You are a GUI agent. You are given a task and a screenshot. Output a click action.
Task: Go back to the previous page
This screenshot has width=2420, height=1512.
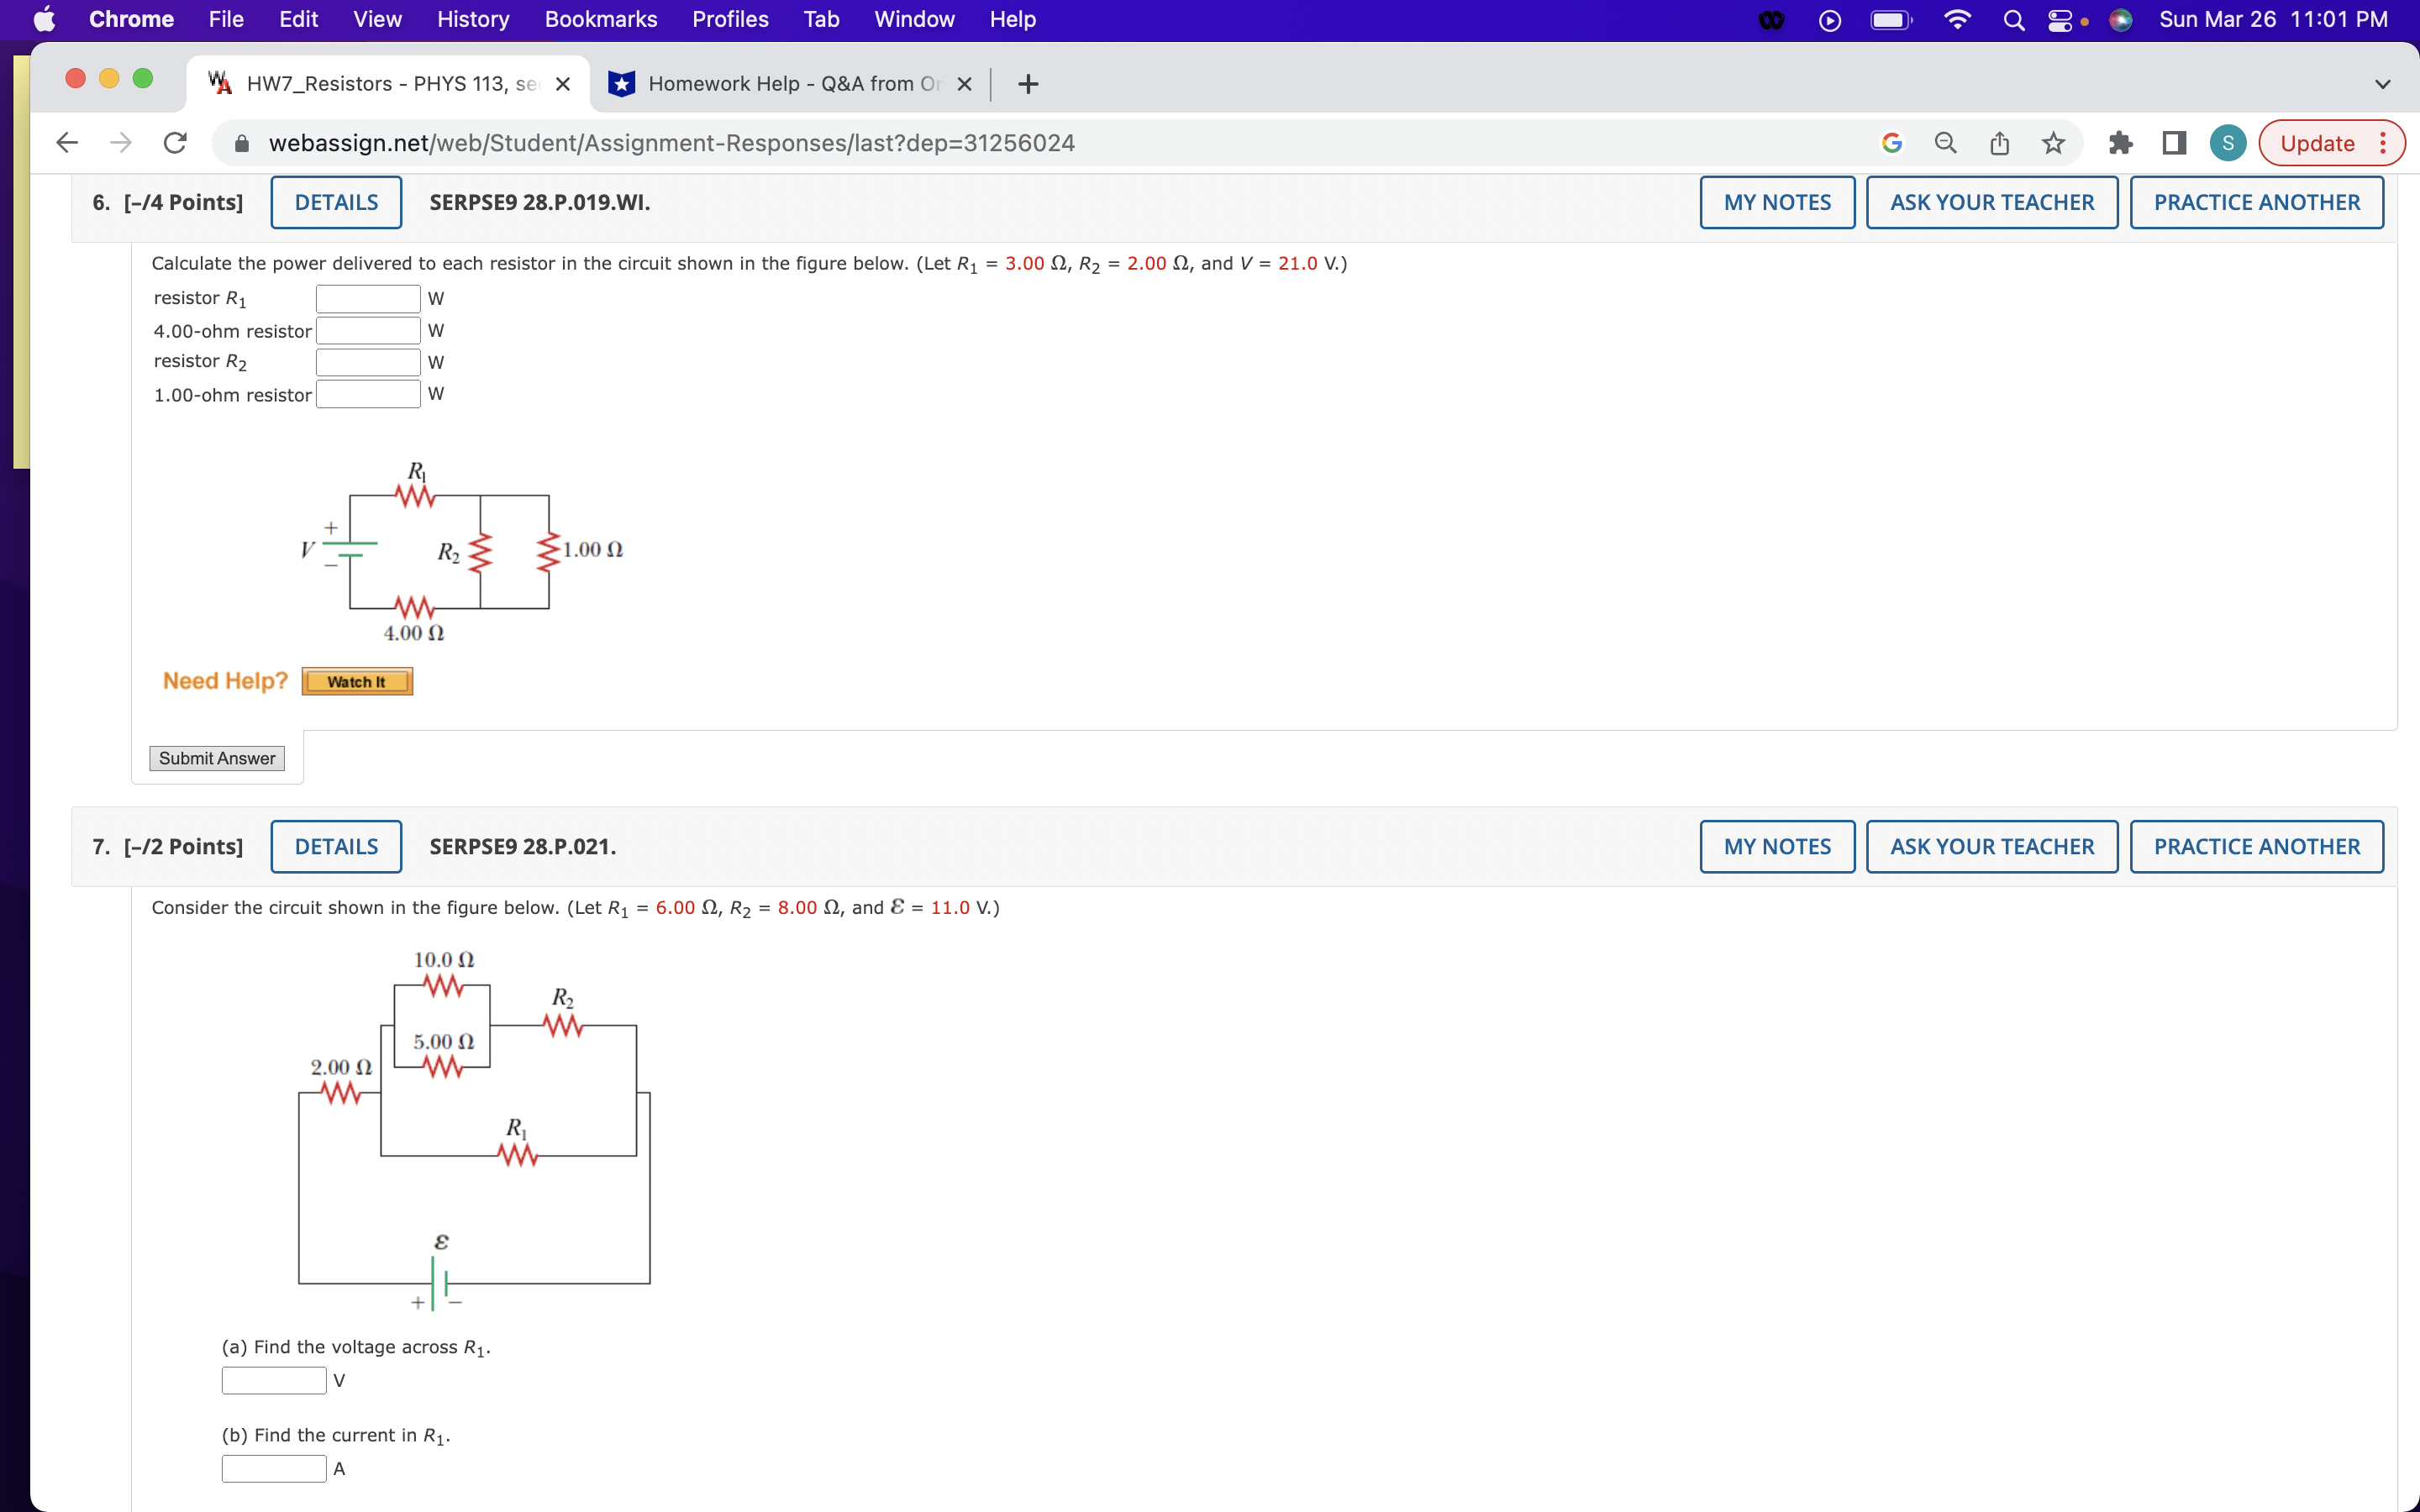(x=66, y=143)
